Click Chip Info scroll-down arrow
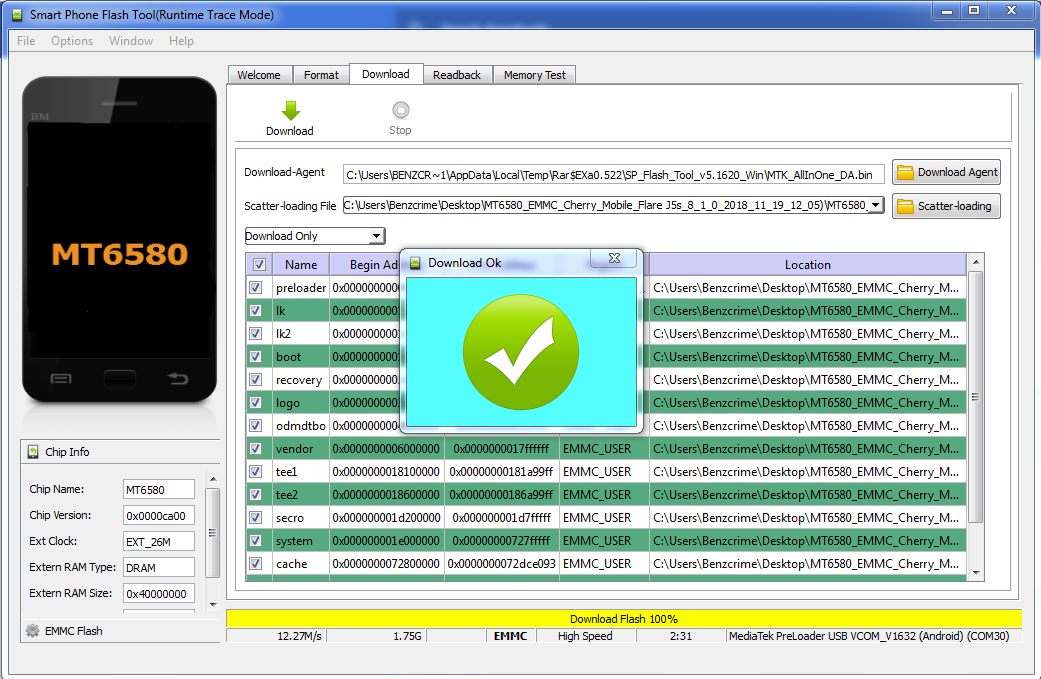This screenshot has height=679, width=1041. [212, 605]
